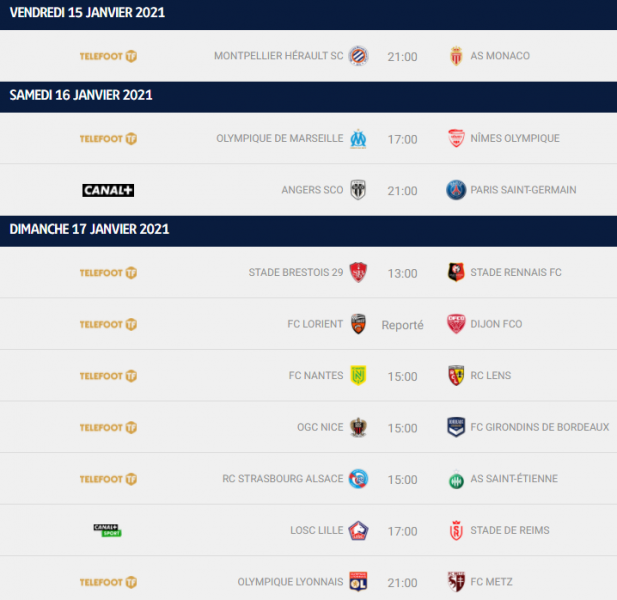
Task: Open the RC Strasbourg Alsace team link
Action: [x=283, y=478]
